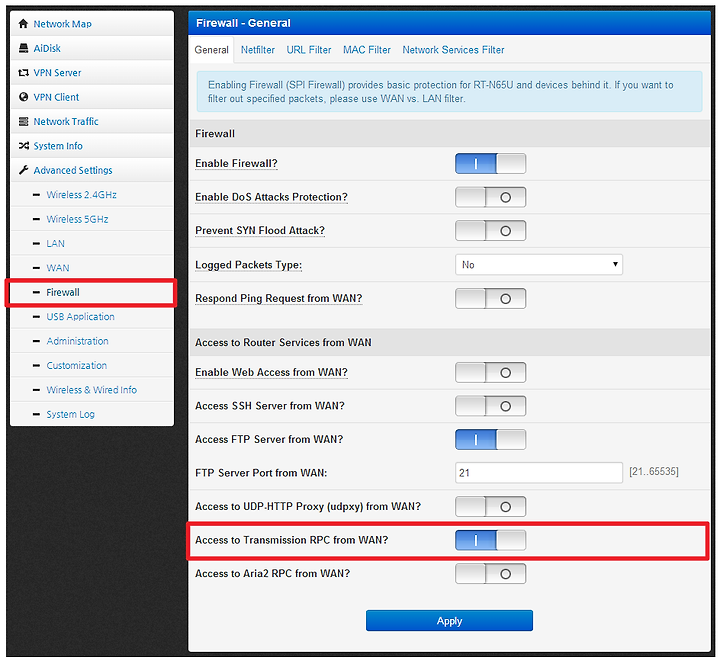Enable Aria2 RPC access from WAN
Screen dimensions: 720x664
click(x=490, y=574)
